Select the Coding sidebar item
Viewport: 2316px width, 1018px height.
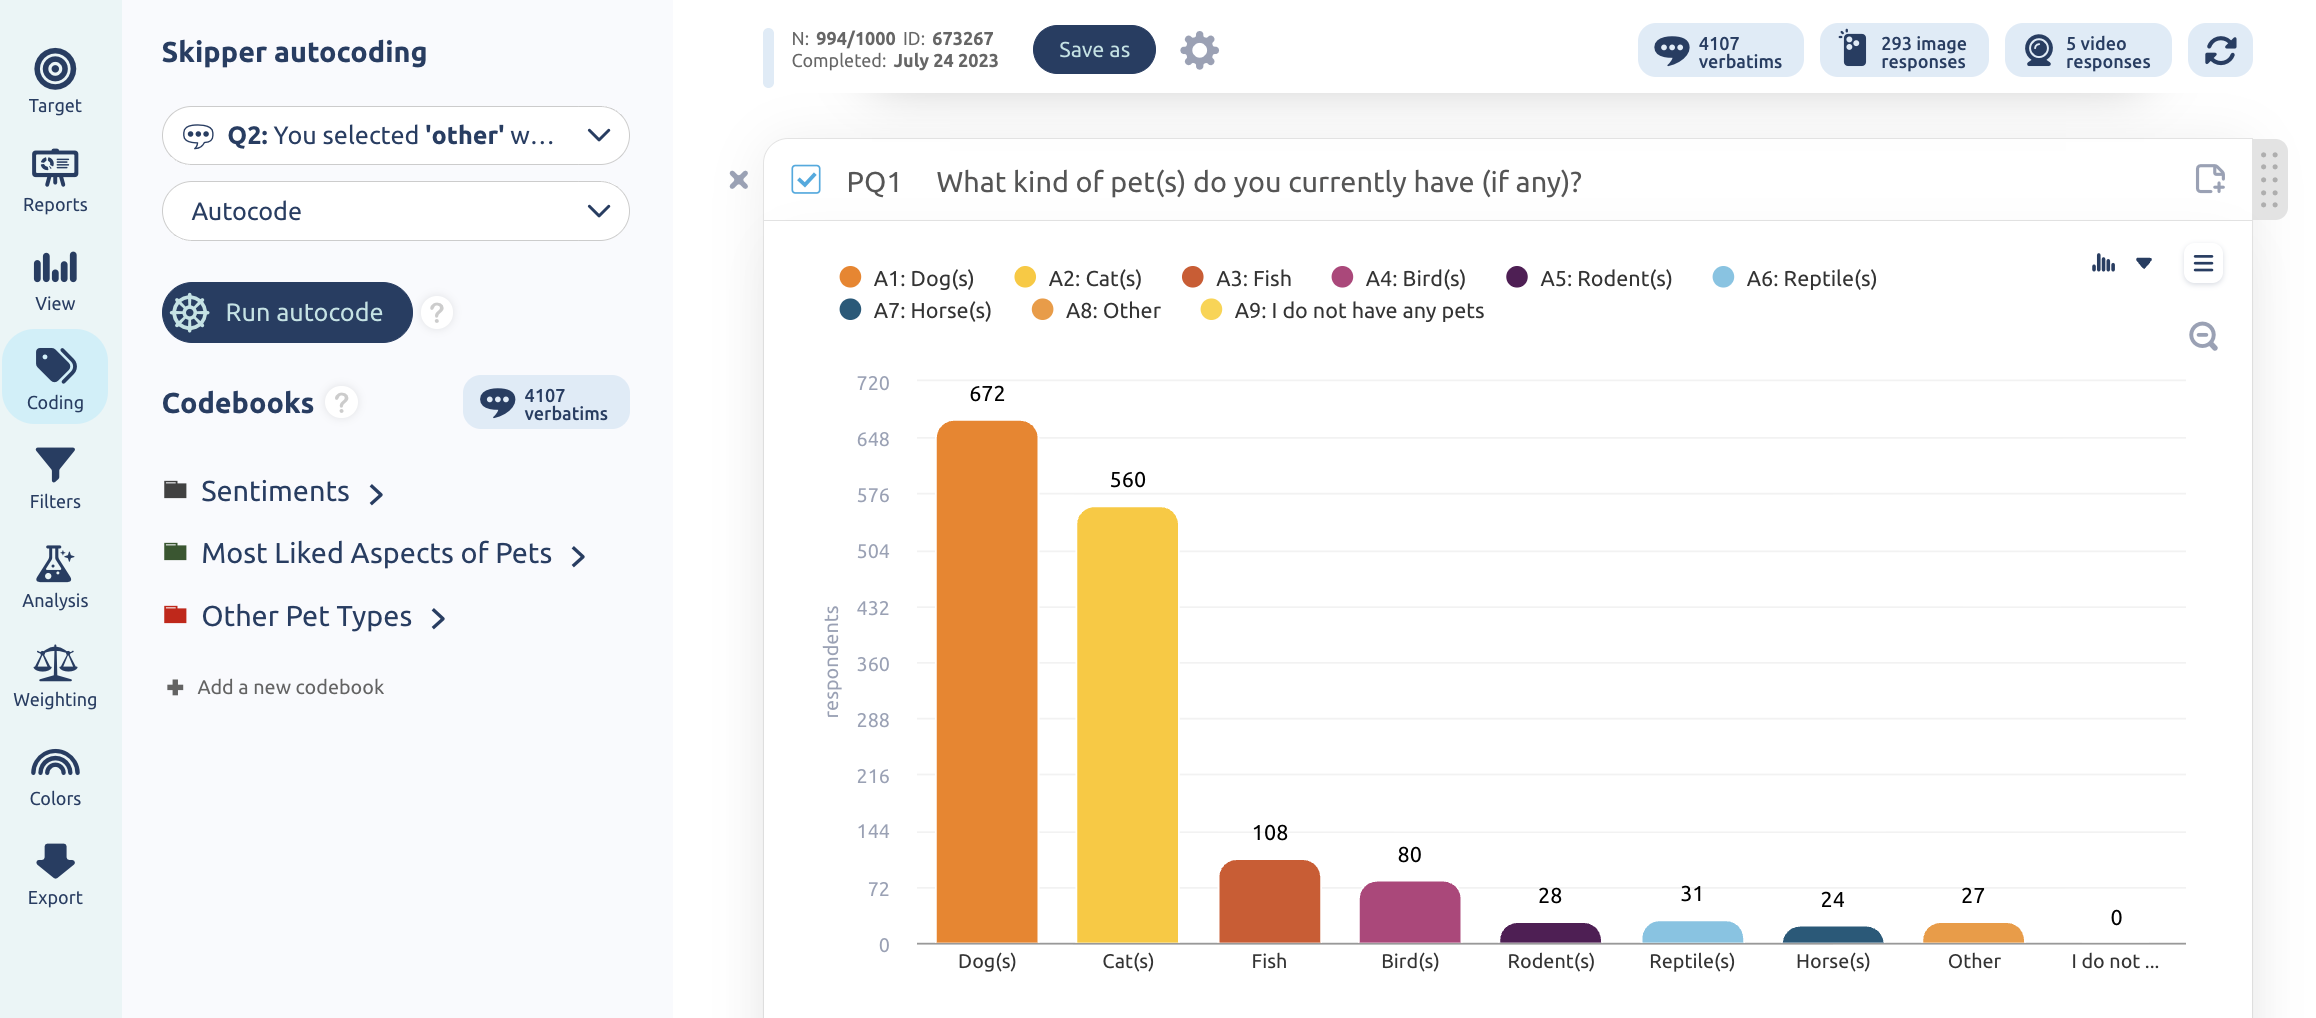pyautogui.click(x=55, y=378)
